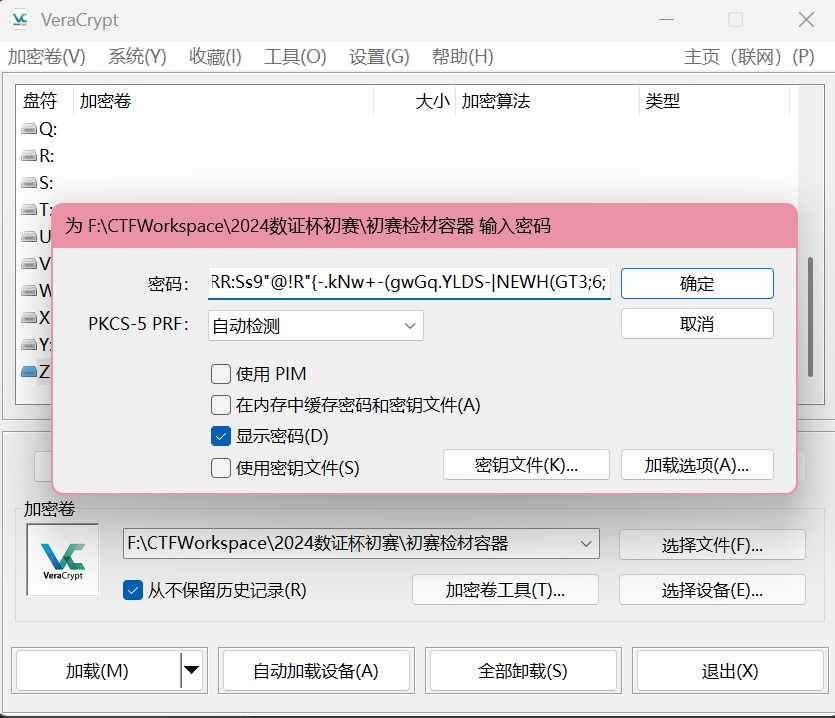The width and height of the screenshot is (835, 718).
Task: Click the drive list vertical scrollbar
Action: pos(811,317)
